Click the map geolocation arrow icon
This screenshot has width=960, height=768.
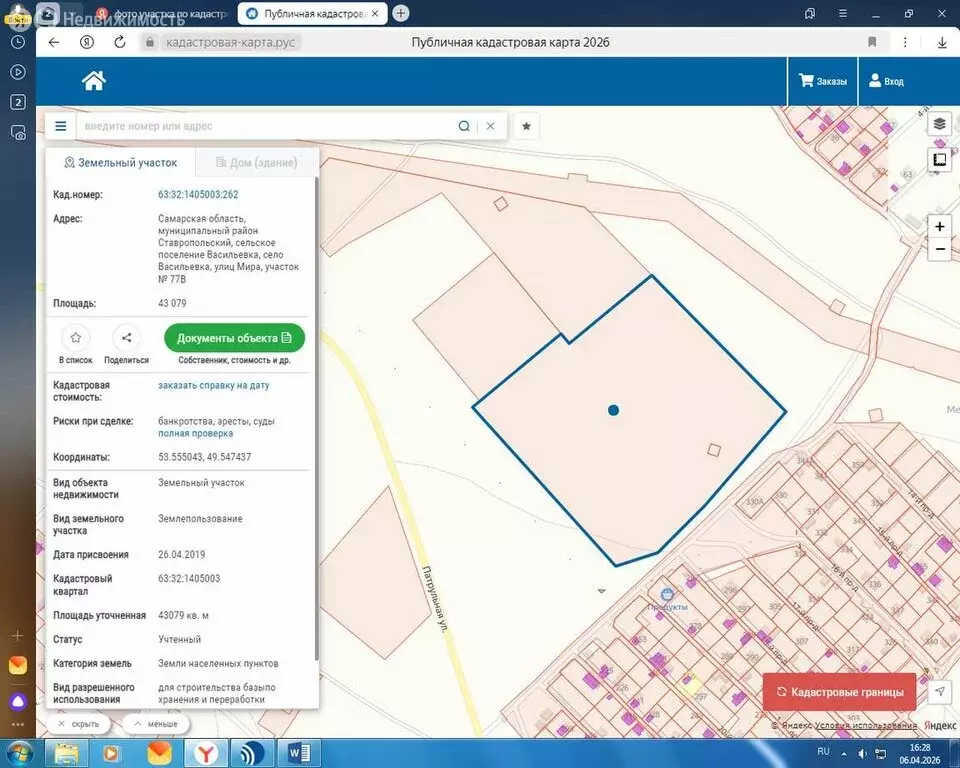pos(939,692)
